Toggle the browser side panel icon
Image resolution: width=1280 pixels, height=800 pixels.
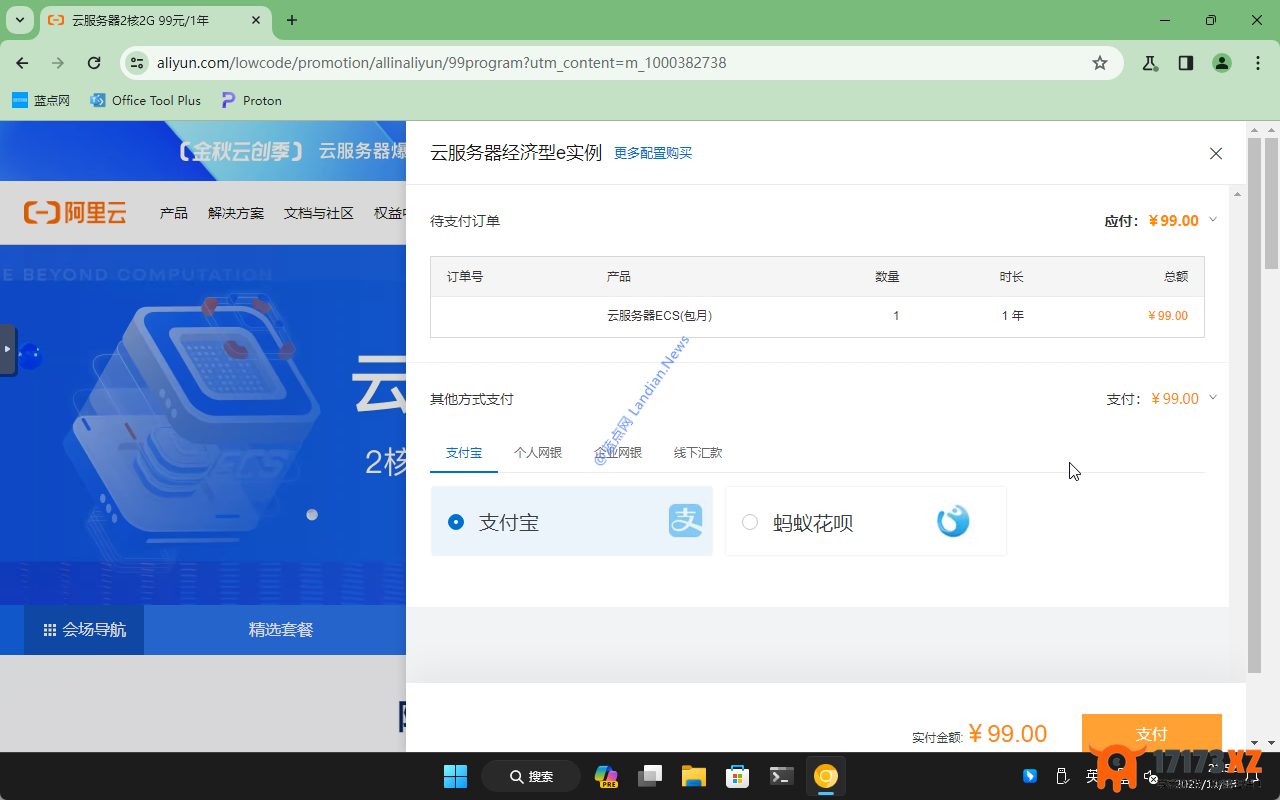(1186, 63)
